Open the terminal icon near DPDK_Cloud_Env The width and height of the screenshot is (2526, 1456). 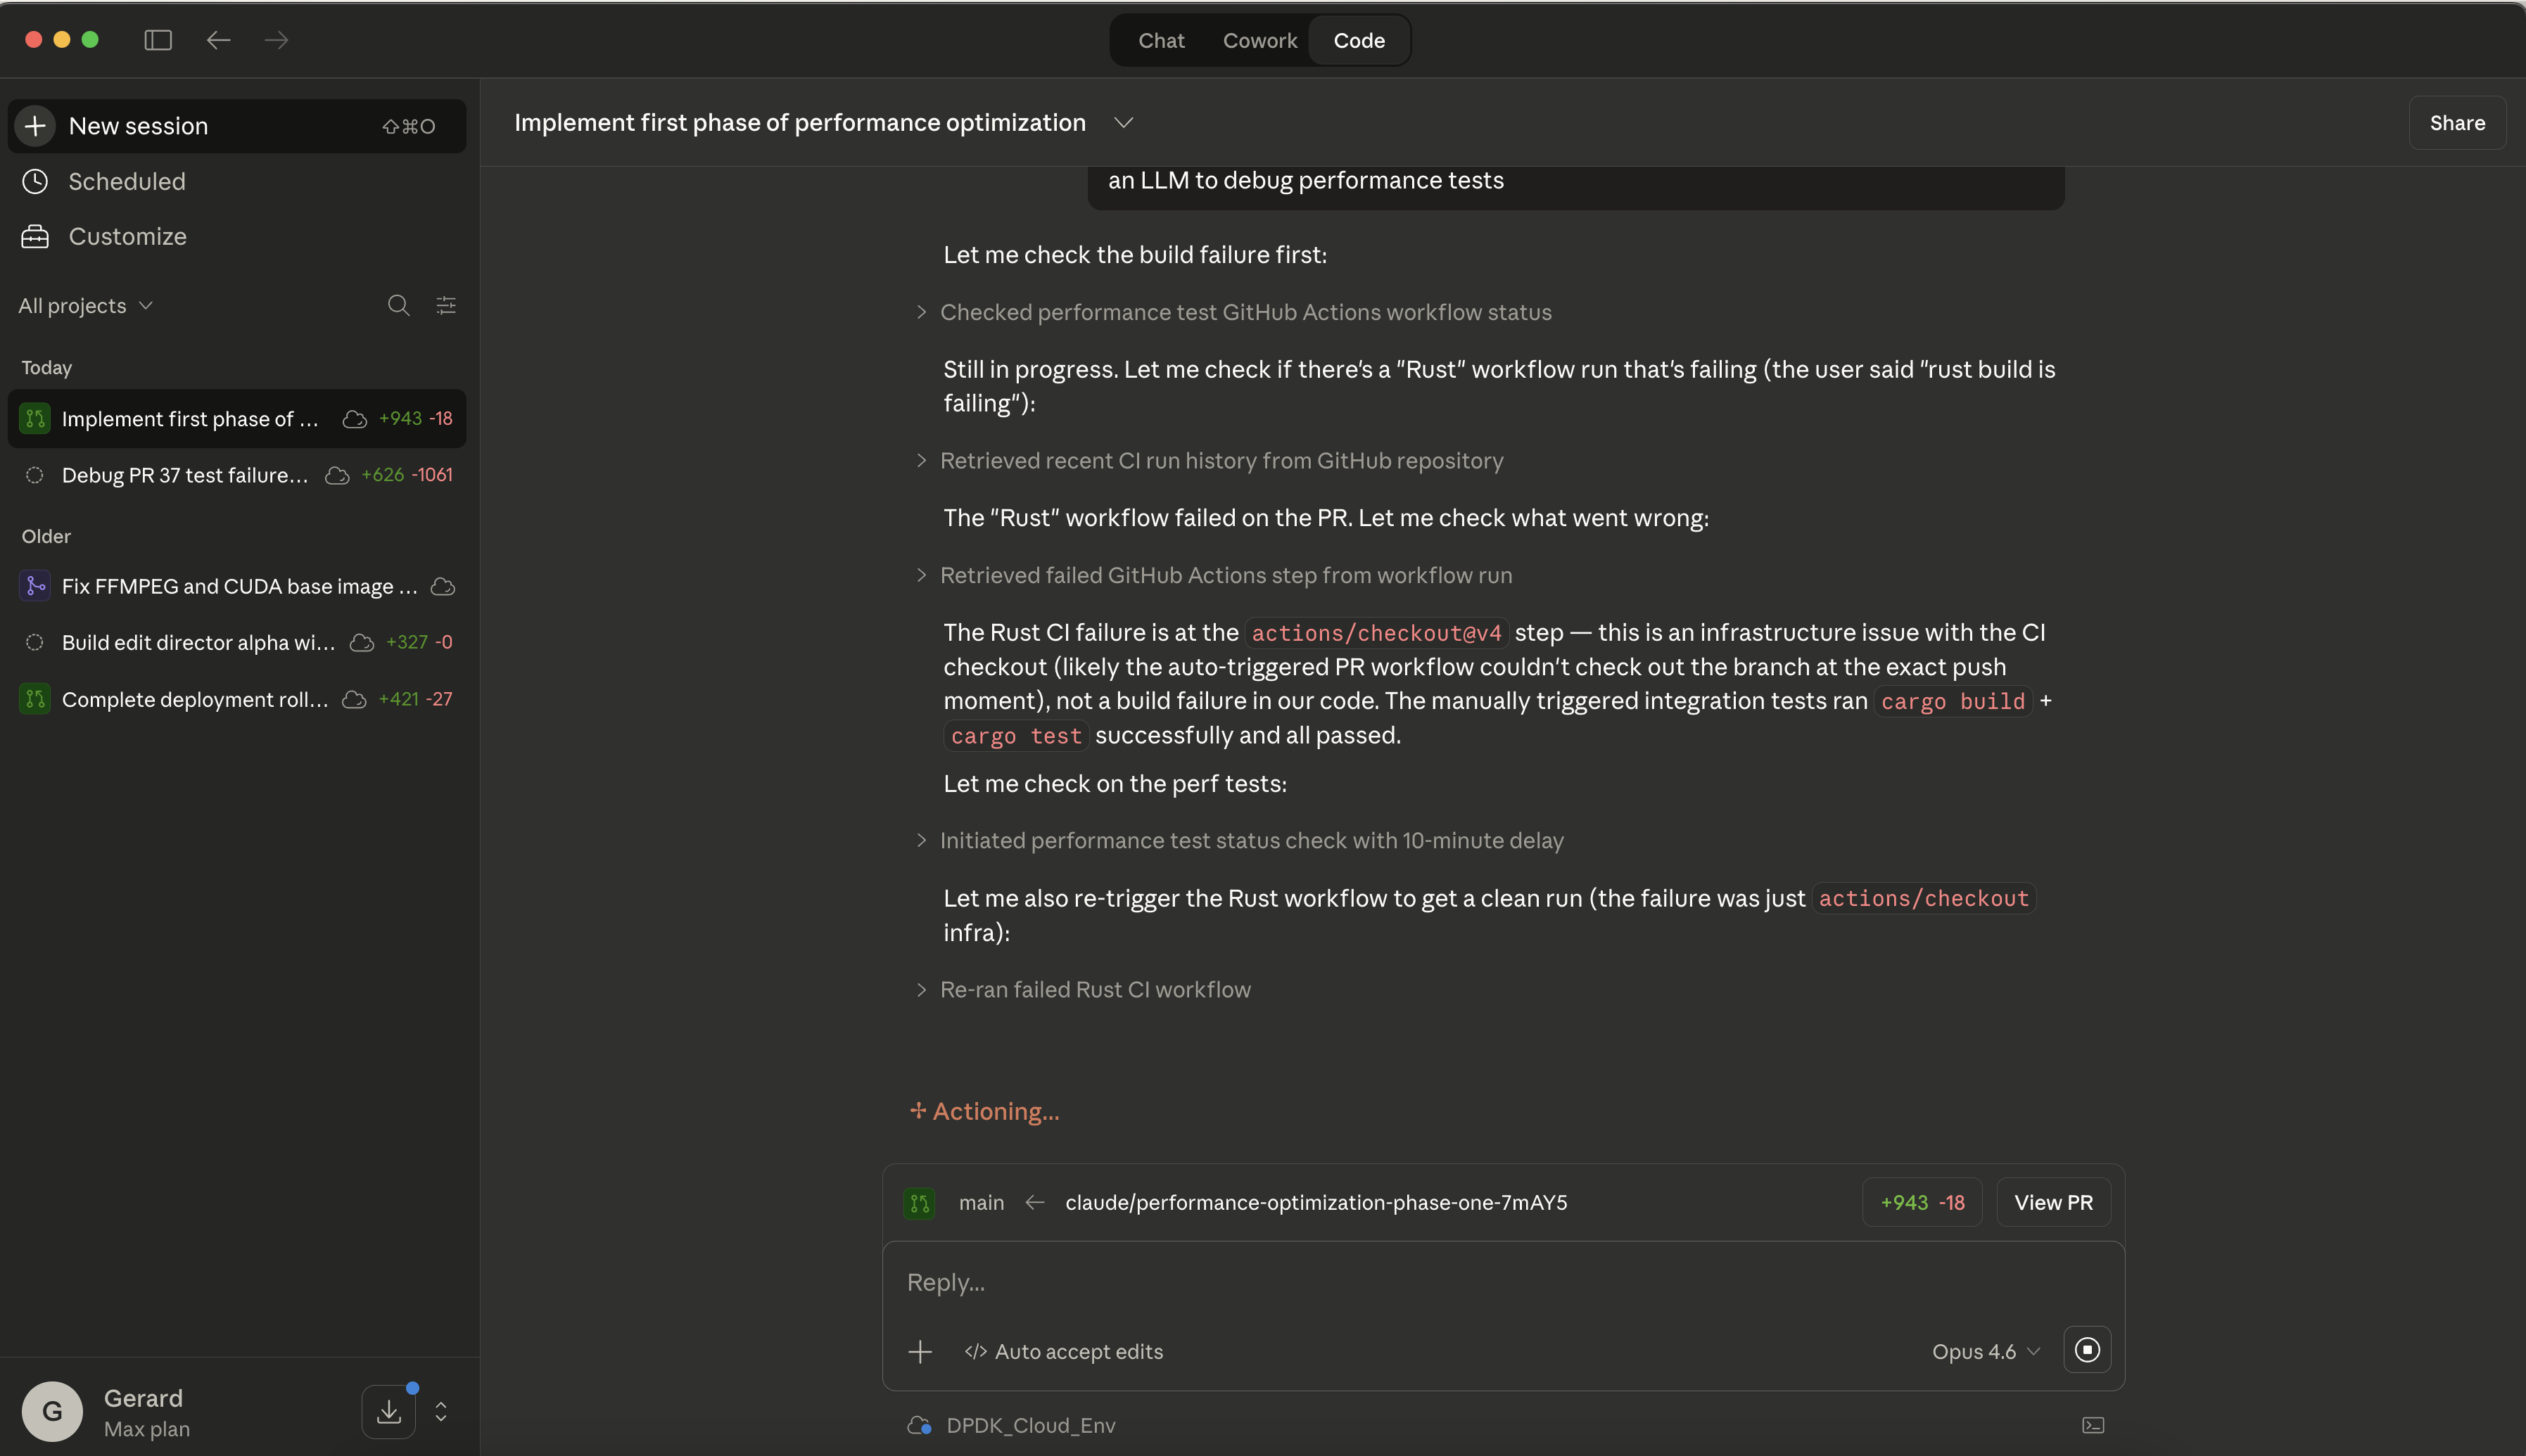pos(2092,1425)
